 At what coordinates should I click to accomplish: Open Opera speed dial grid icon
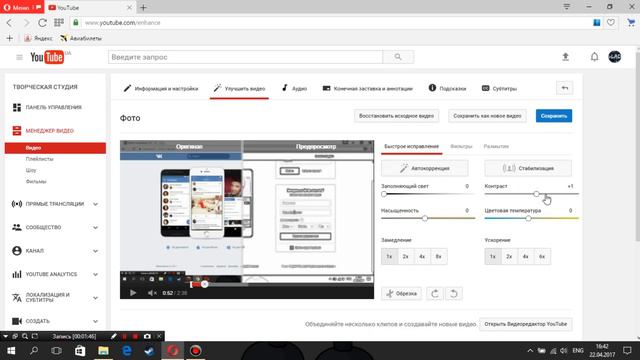[x=59, y=22]
